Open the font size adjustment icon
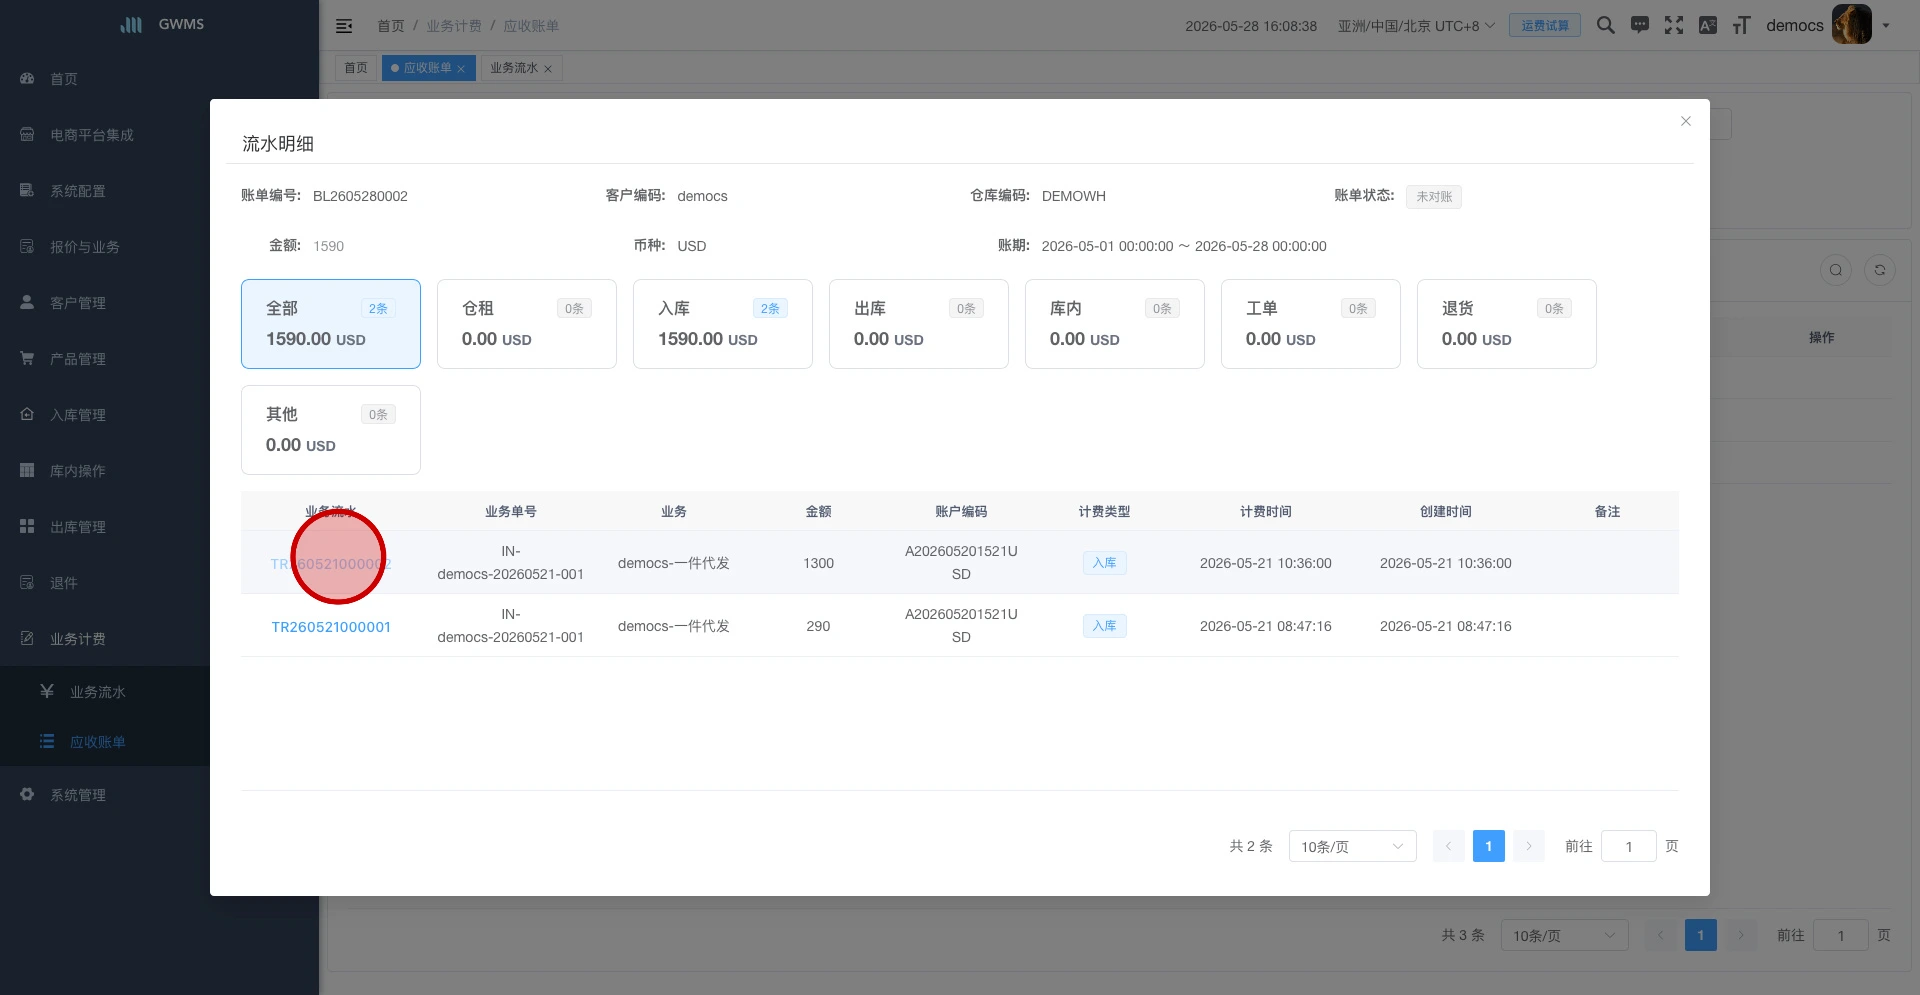This screenshot has height=995, width=1920. tap(1741, 25)
